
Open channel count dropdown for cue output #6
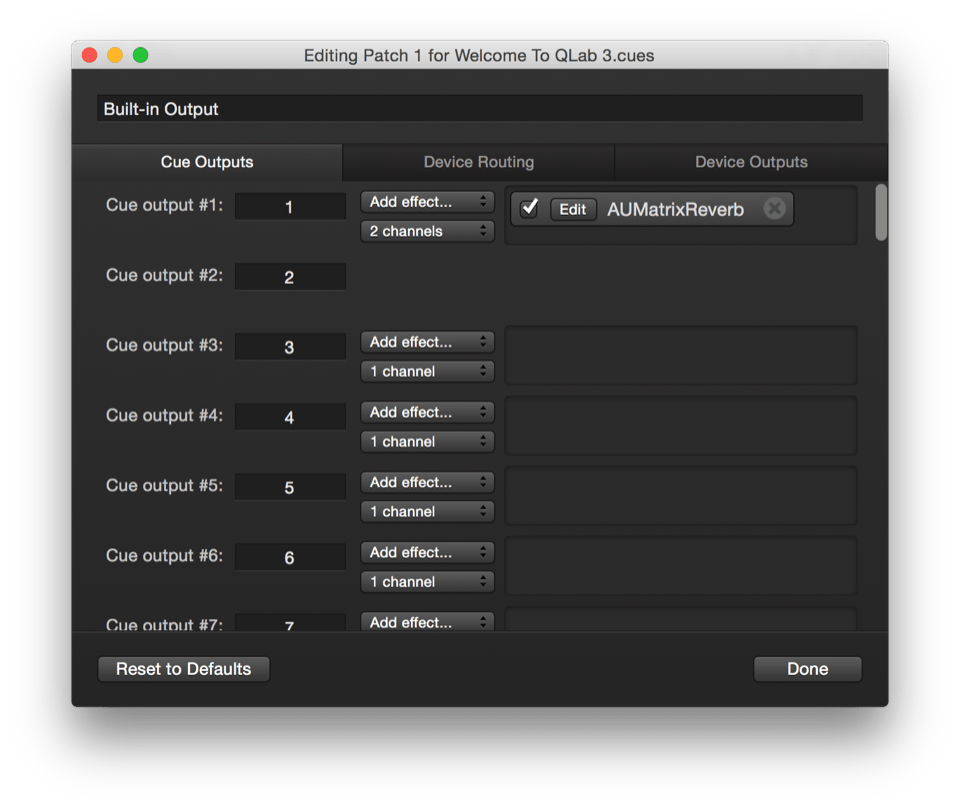(x=427, y=581)
